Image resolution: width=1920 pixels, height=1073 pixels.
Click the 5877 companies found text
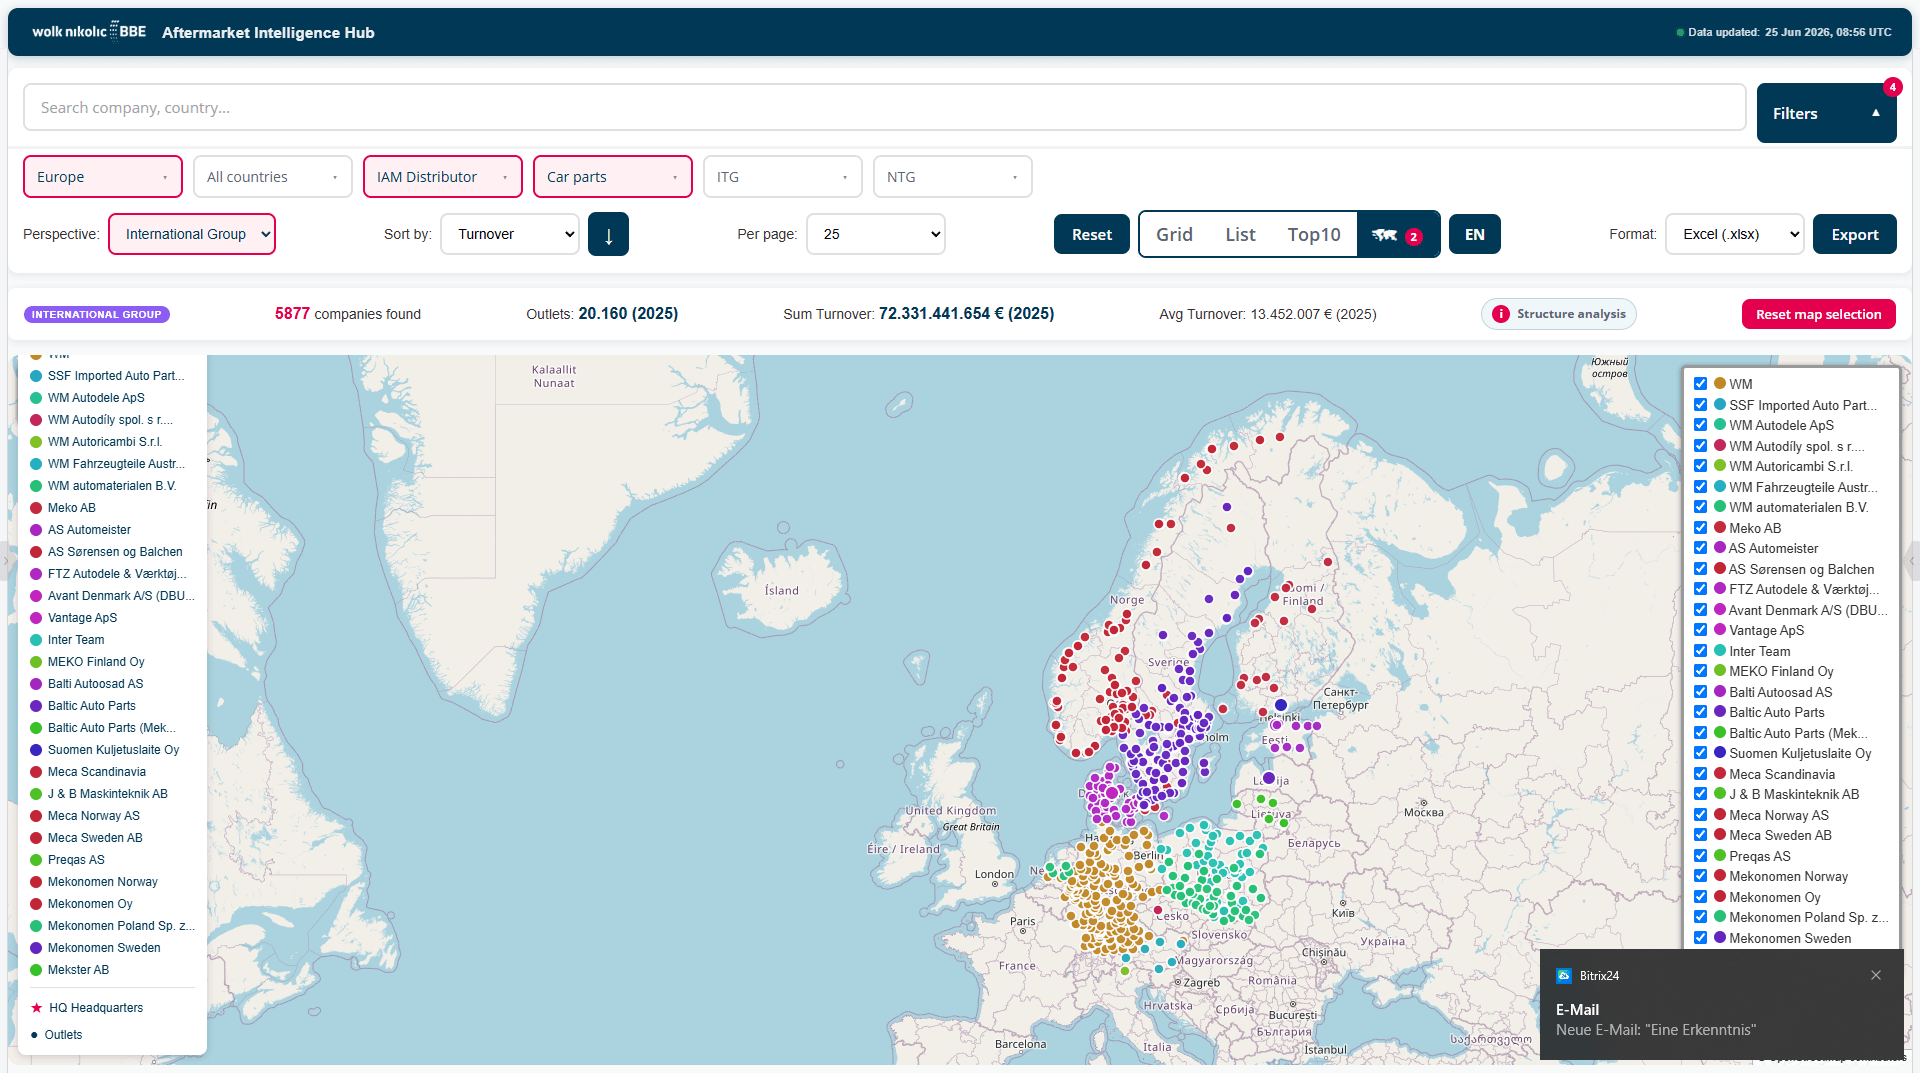click(348, 314)
